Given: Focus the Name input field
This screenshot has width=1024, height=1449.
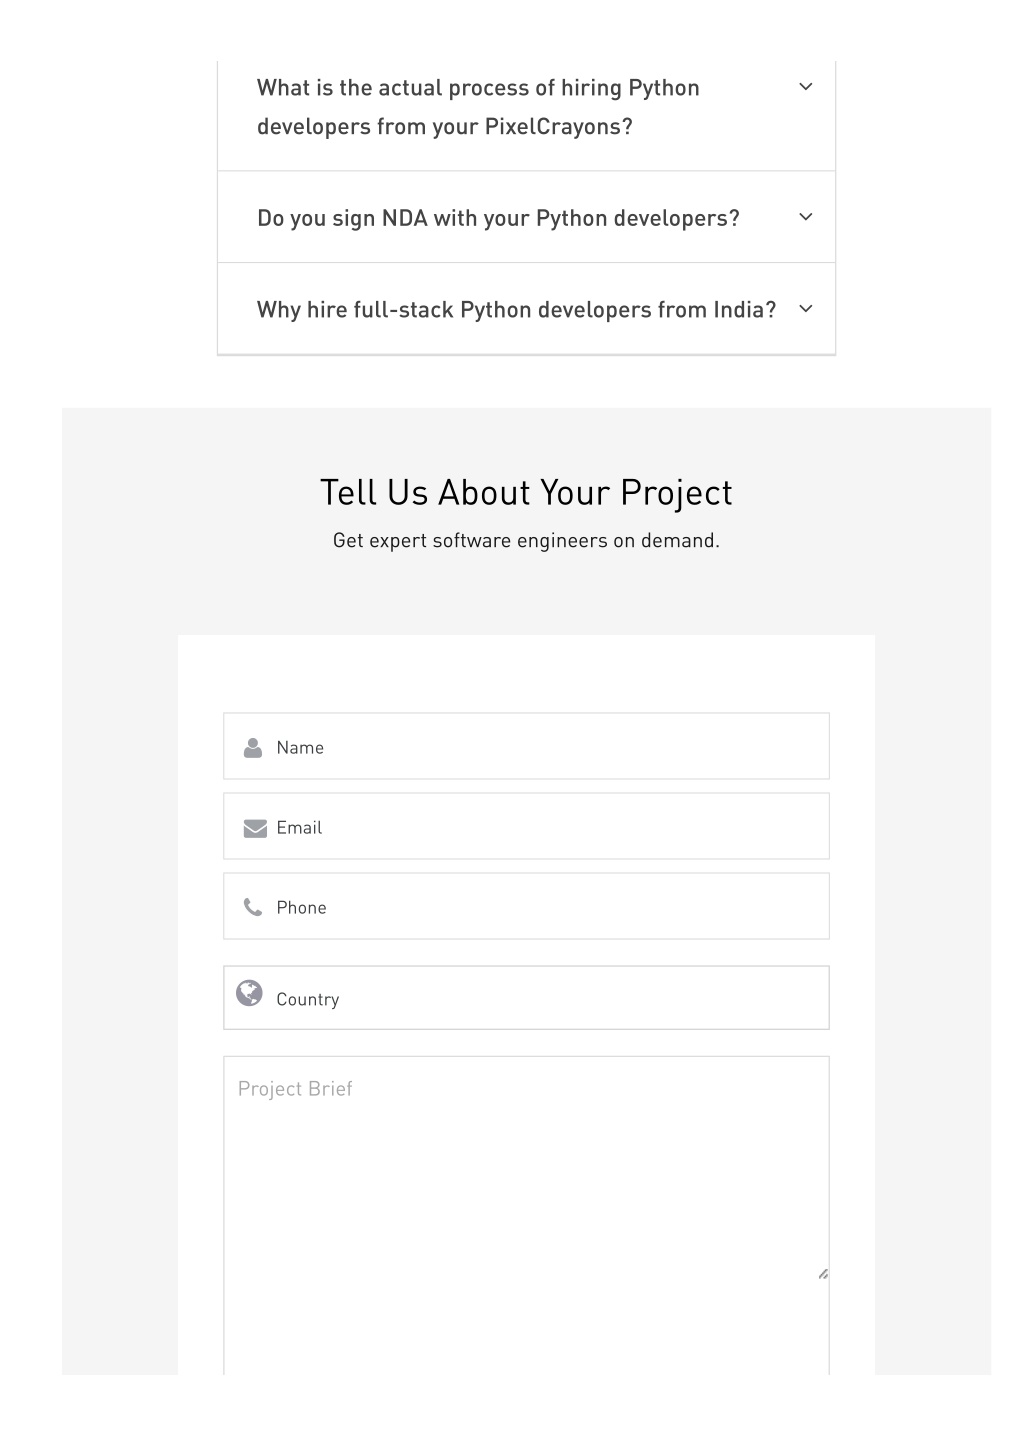Looking at the screenshot, I should 526,746.
